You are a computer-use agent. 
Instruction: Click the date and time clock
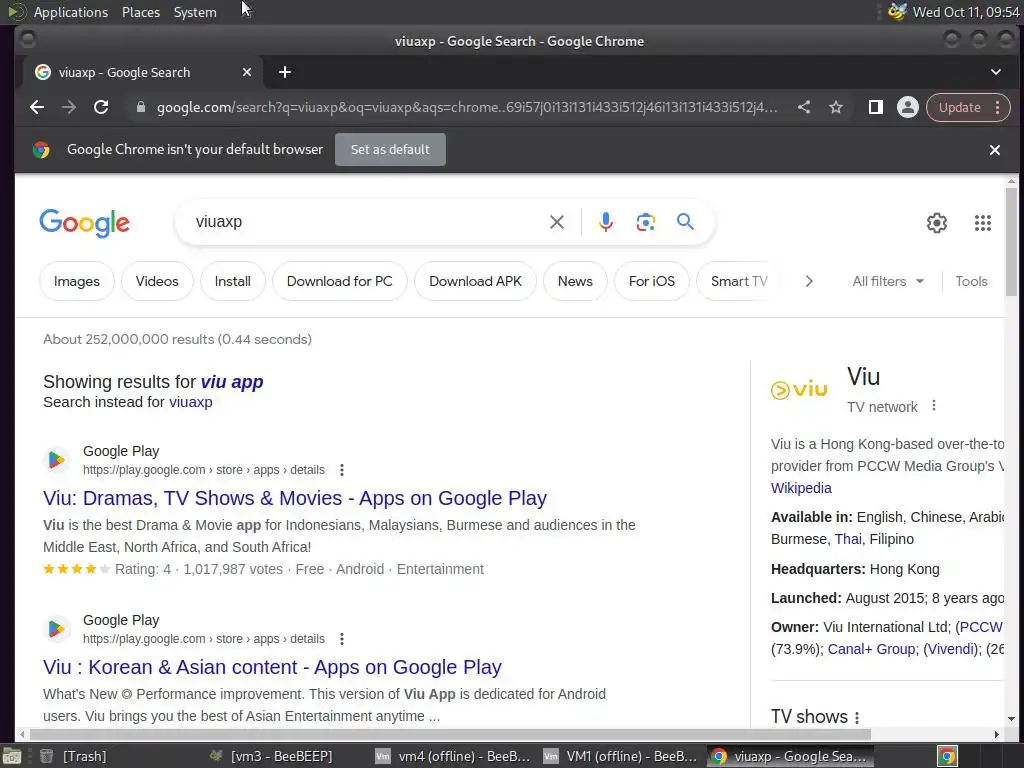(966, 12)
